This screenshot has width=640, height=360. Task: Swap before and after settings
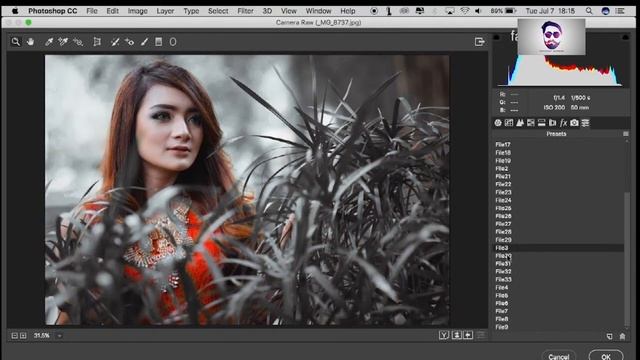click(457, 335)
